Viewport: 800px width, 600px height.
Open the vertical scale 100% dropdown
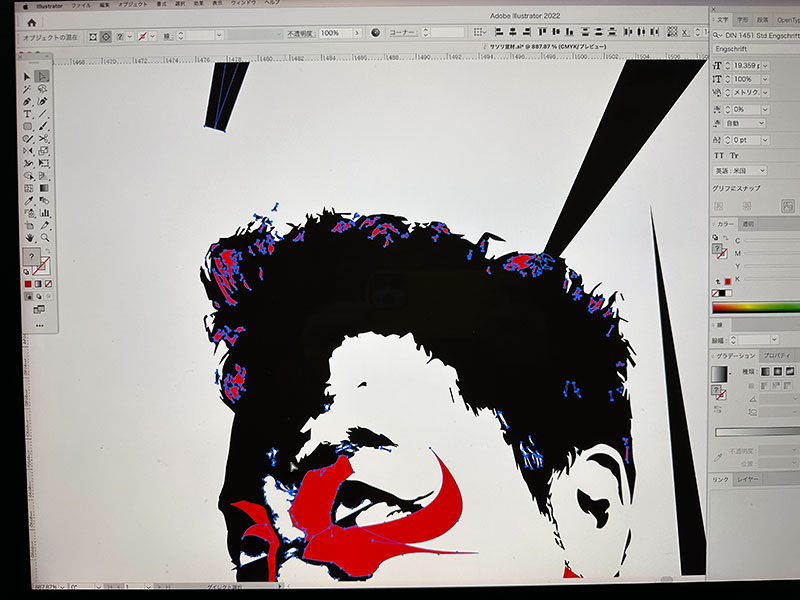tap(765, 79)
